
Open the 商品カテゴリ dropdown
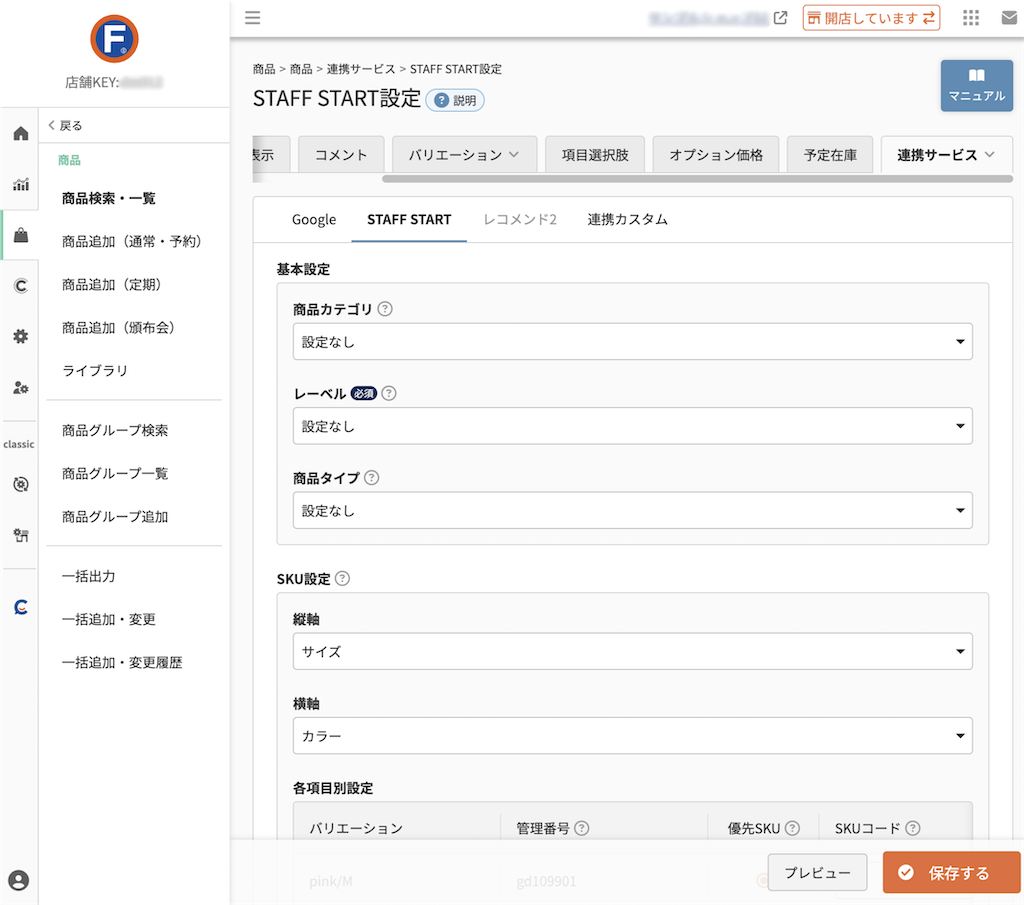pos(632,341)
